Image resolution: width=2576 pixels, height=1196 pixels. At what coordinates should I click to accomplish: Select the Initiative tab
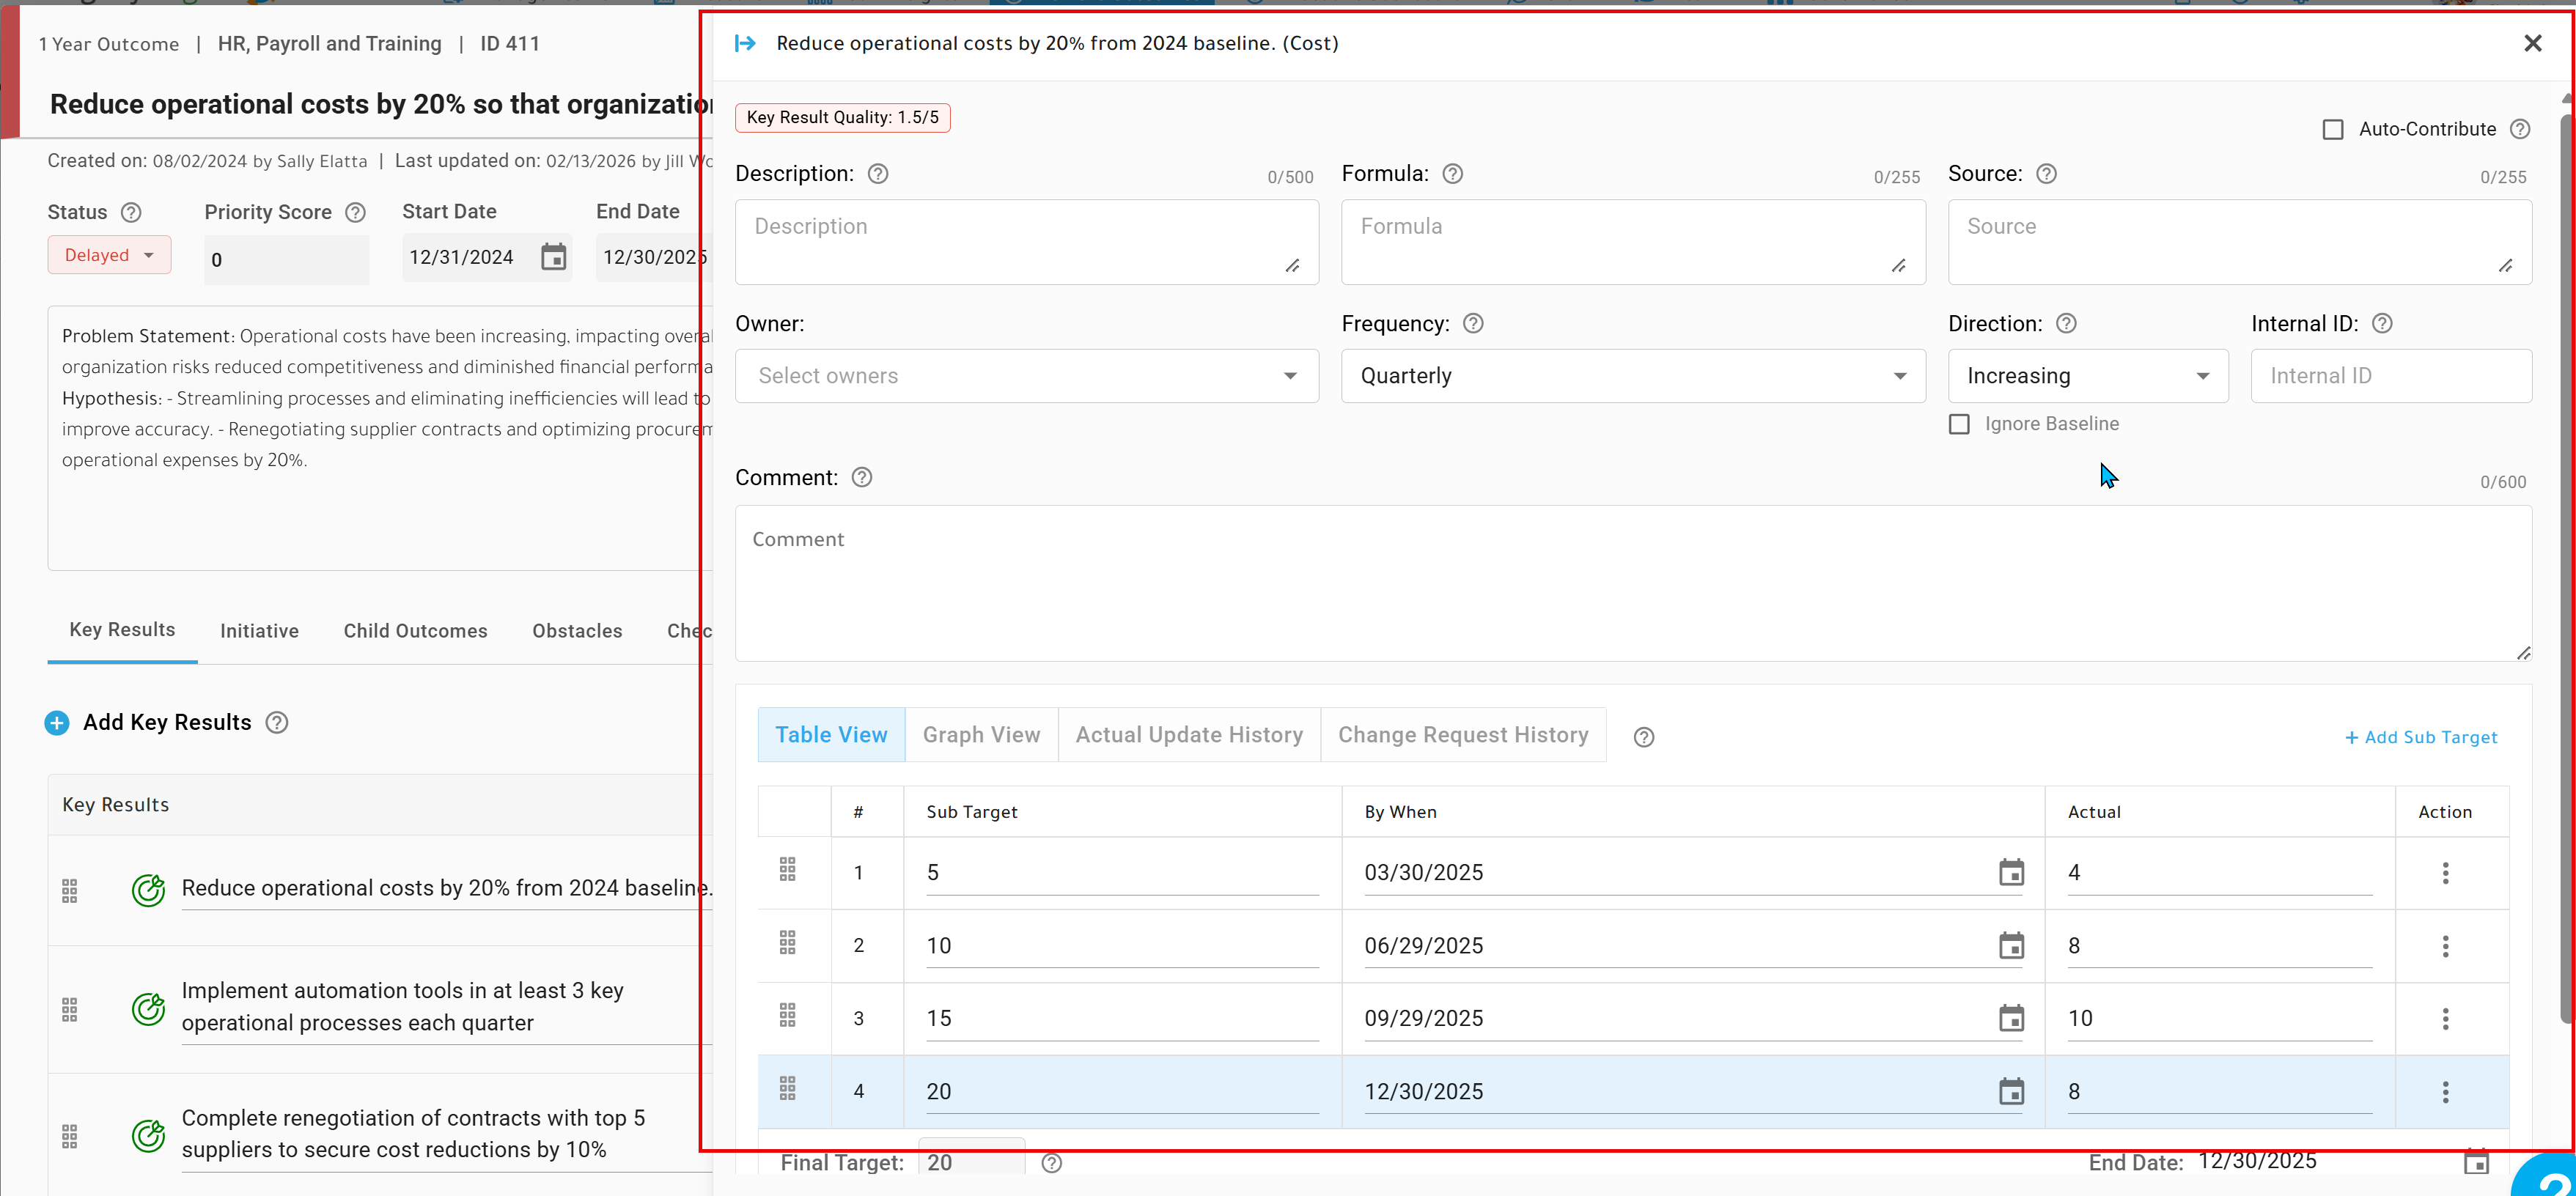[259, 631]
